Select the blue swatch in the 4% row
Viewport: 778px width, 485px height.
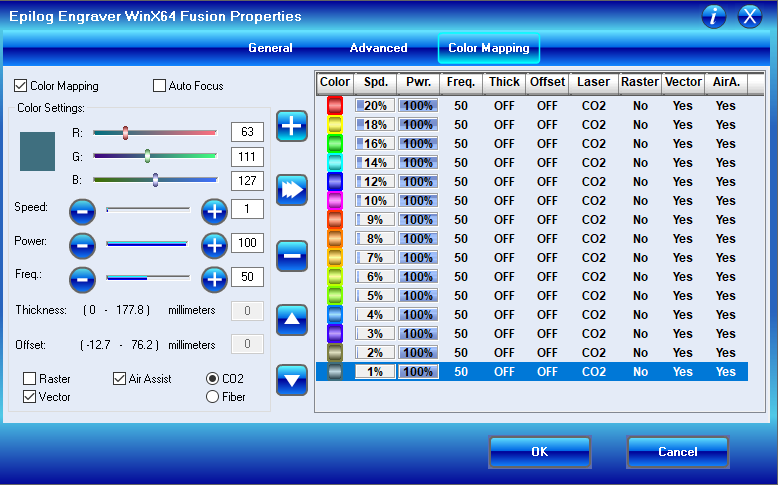tap(335, 315)
